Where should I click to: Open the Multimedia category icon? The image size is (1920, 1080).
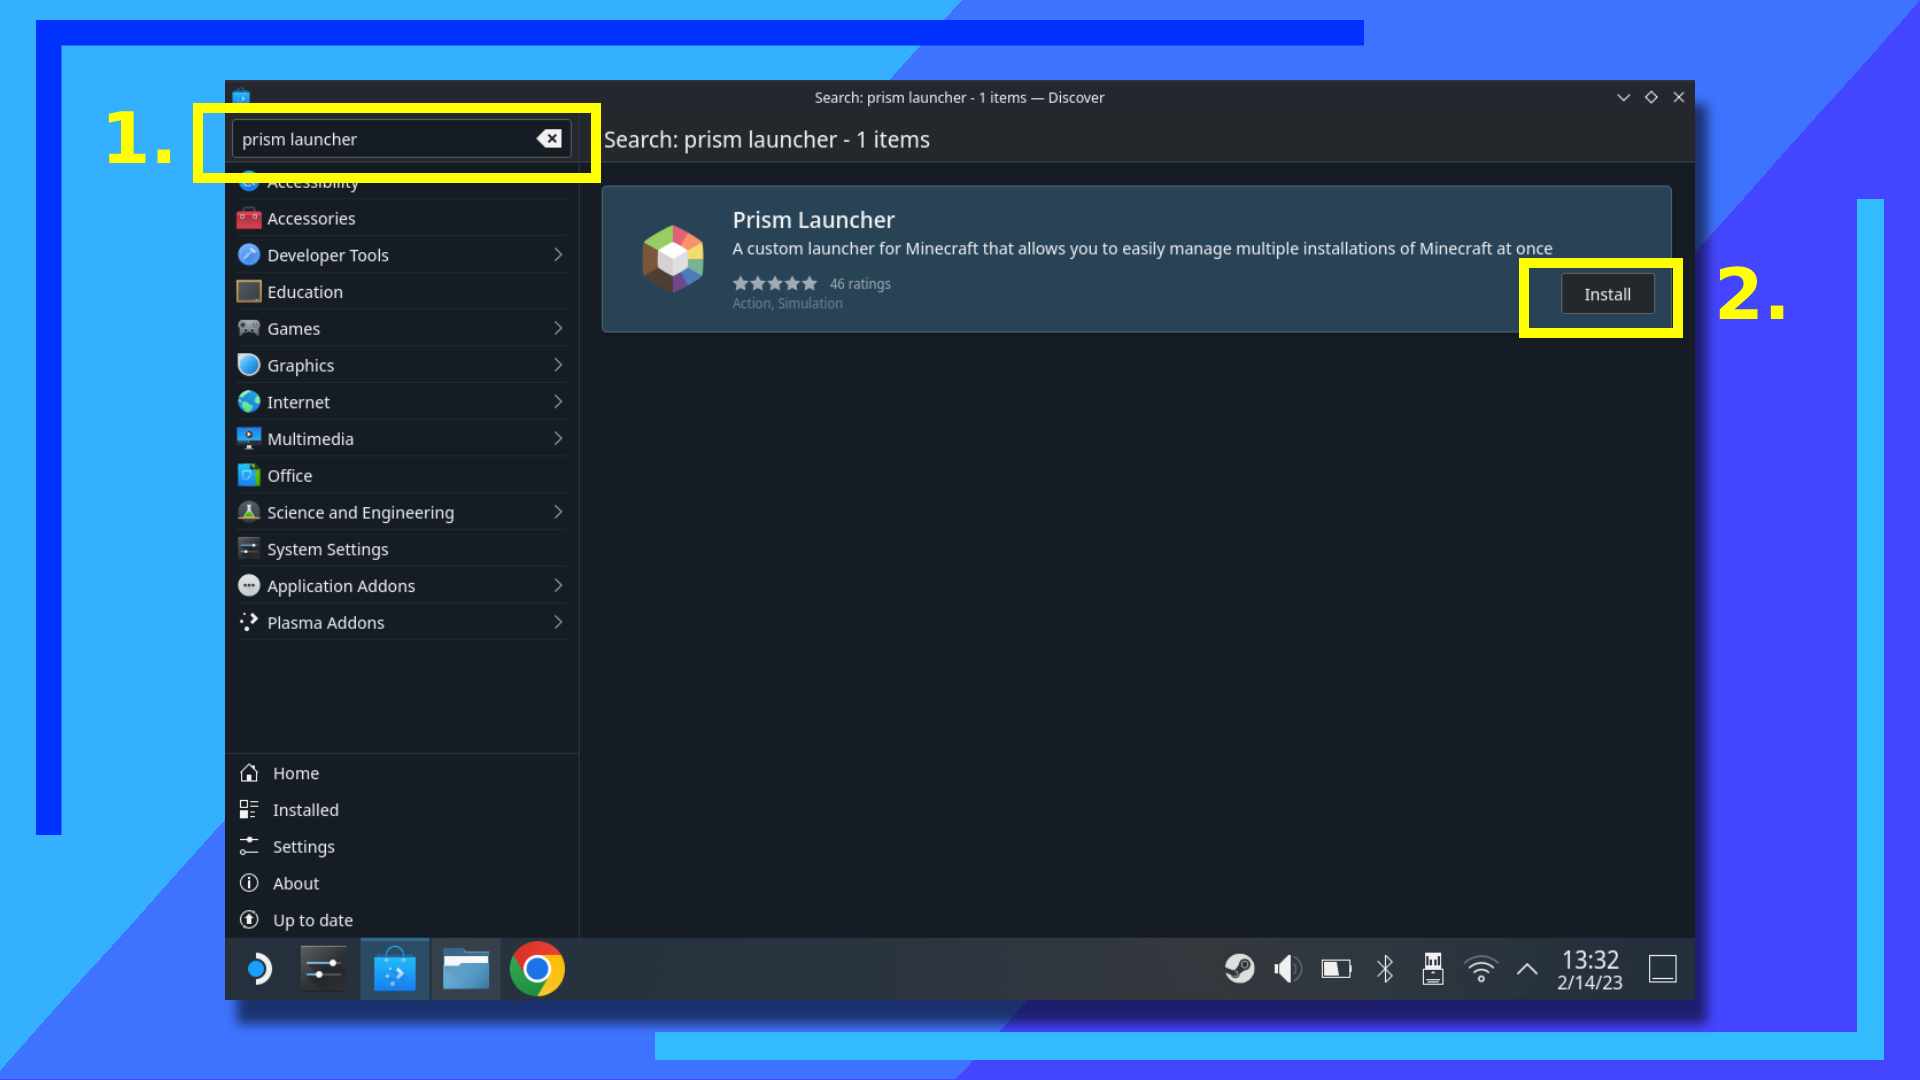249,438
